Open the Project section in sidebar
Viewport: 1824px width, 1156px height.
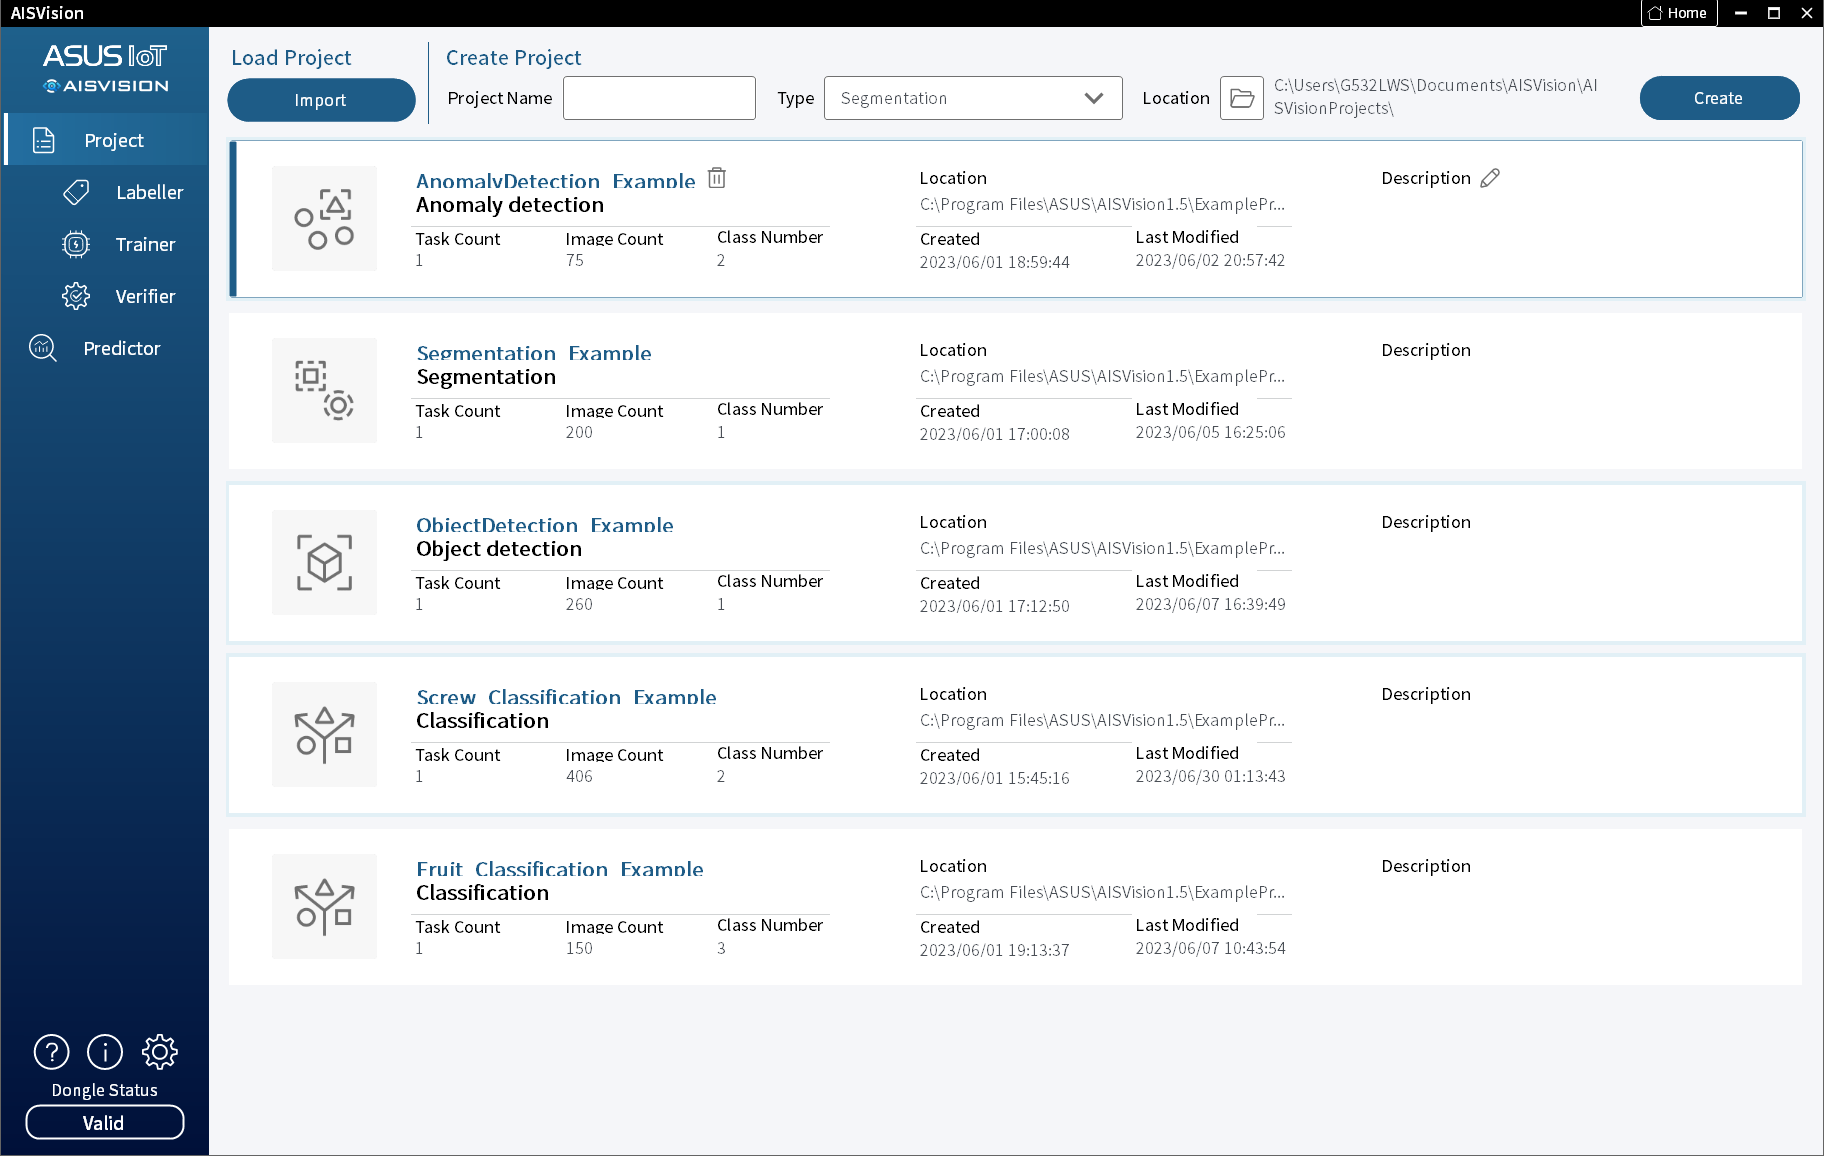point(106,140)
